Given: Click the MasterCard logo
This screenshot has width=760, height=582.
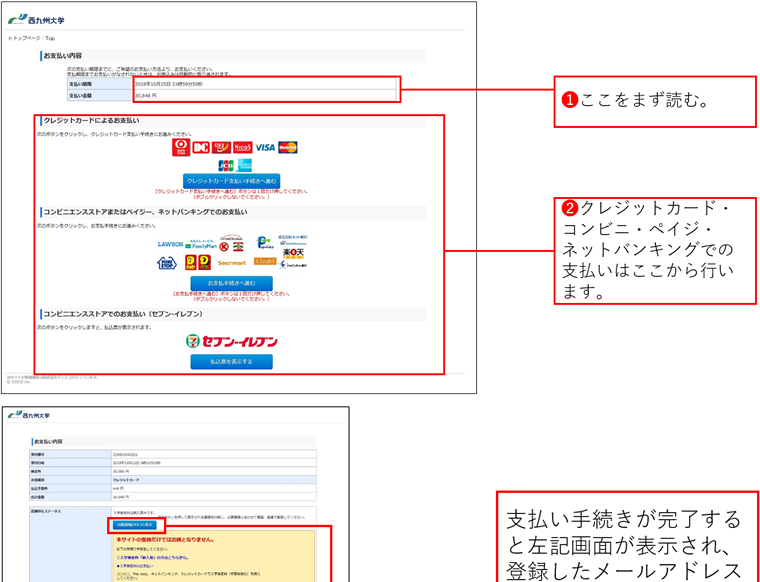Looking at the screenshot, I should (288, 147).
